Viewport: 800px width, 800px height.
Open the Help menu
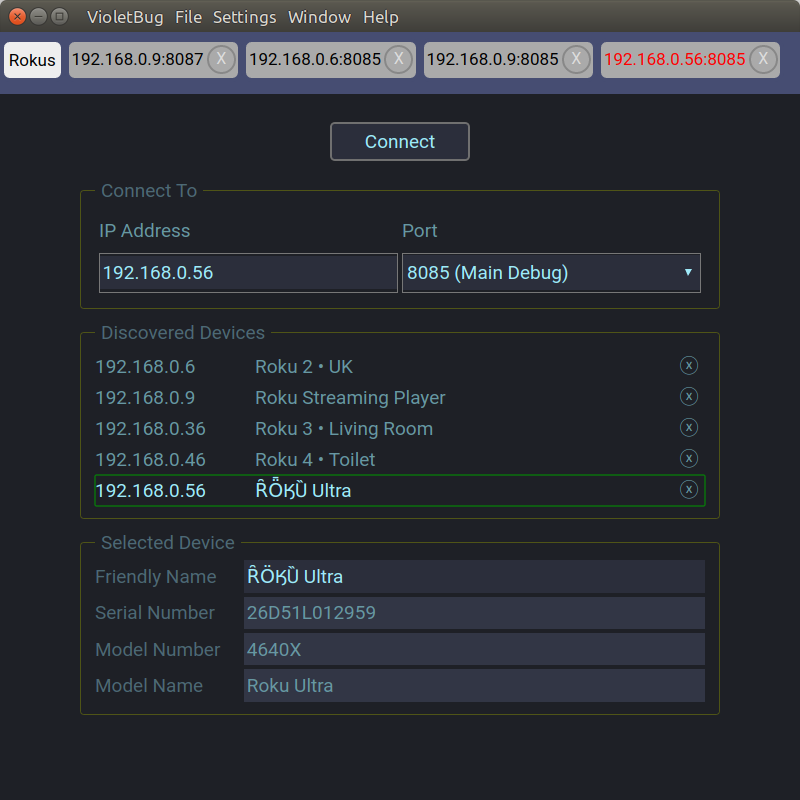pyautogui.click(x=381, y=17)
